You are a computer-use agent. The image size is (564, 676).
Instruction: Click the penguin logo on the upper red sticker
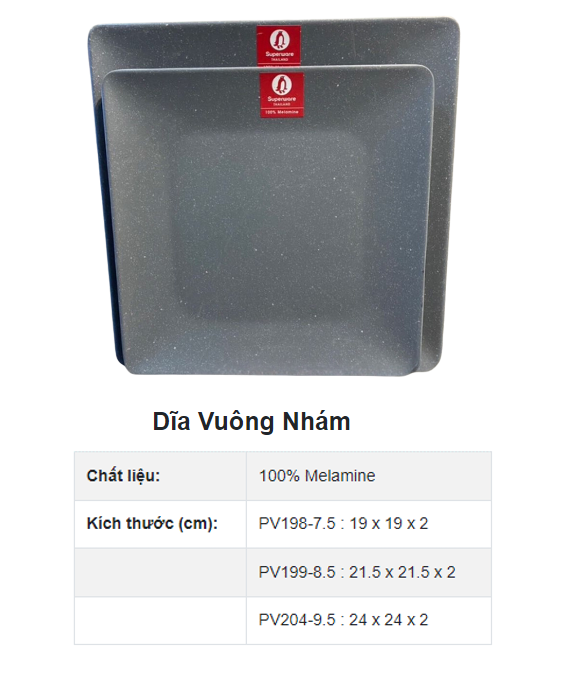pos(279,40)
